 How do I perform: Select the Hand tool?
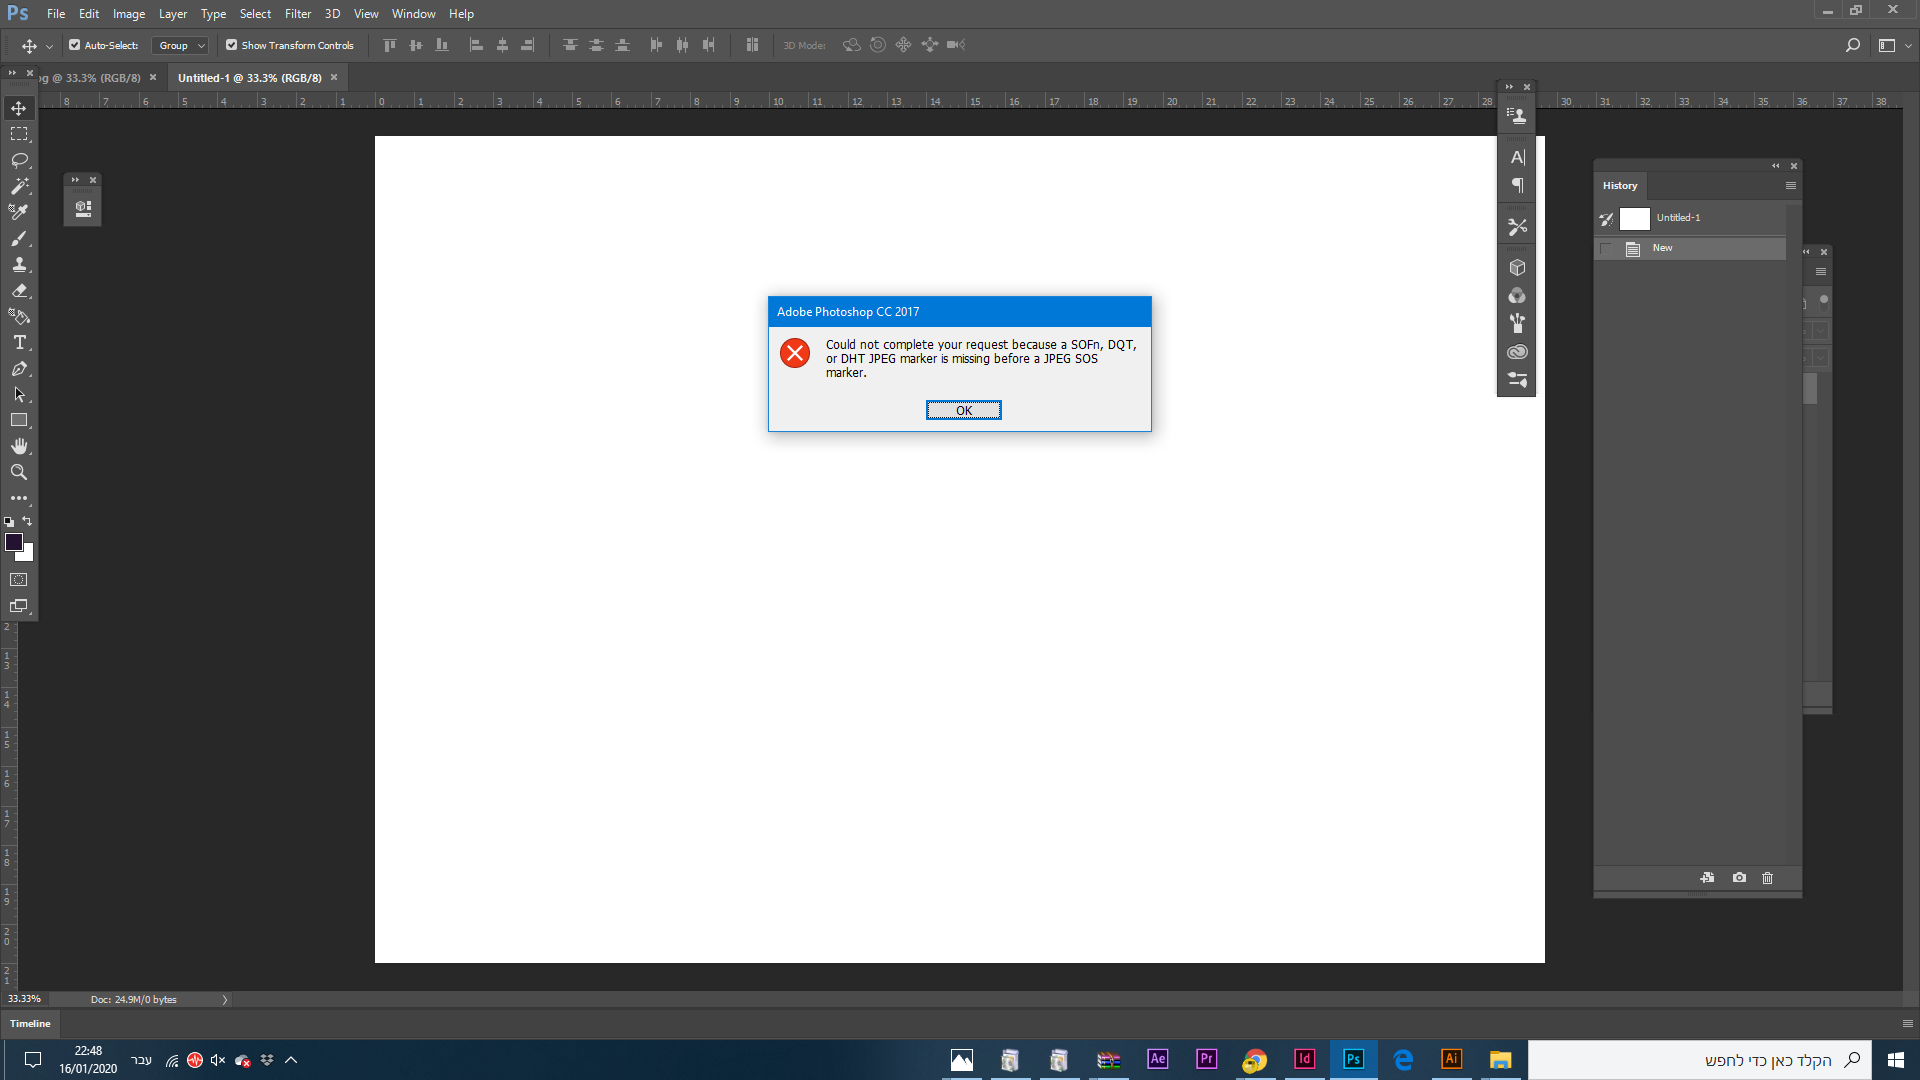coord(19,446)
